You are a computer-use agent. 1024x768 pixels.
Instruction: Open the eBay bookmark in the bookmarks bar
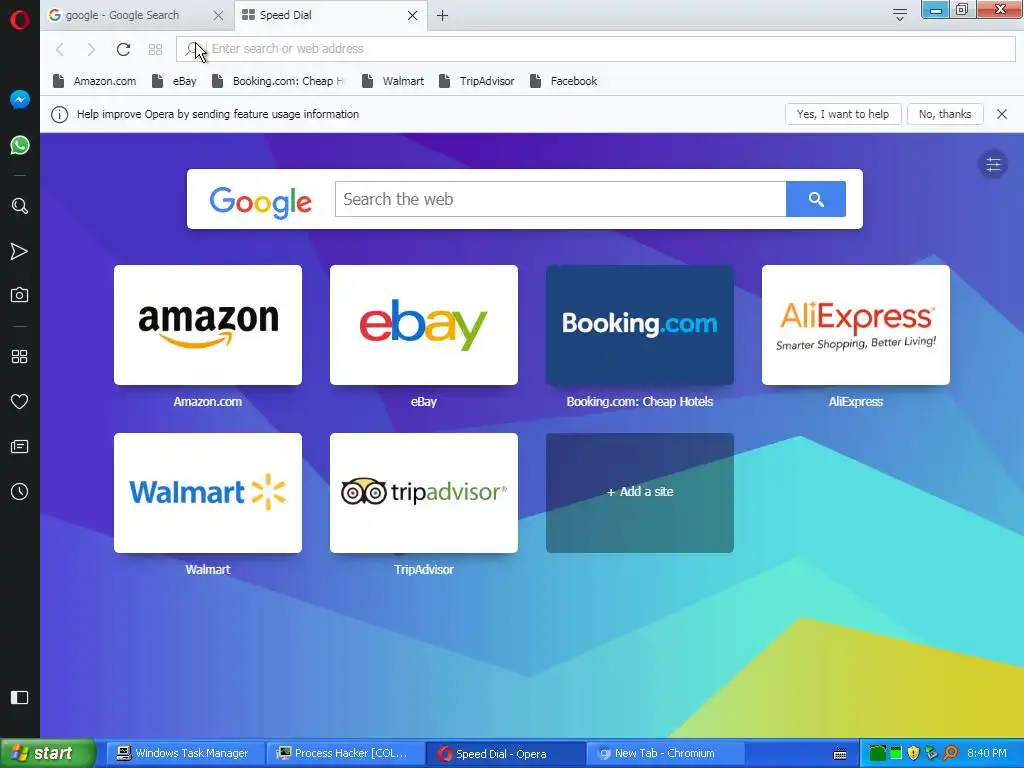(x=174, y=81)
